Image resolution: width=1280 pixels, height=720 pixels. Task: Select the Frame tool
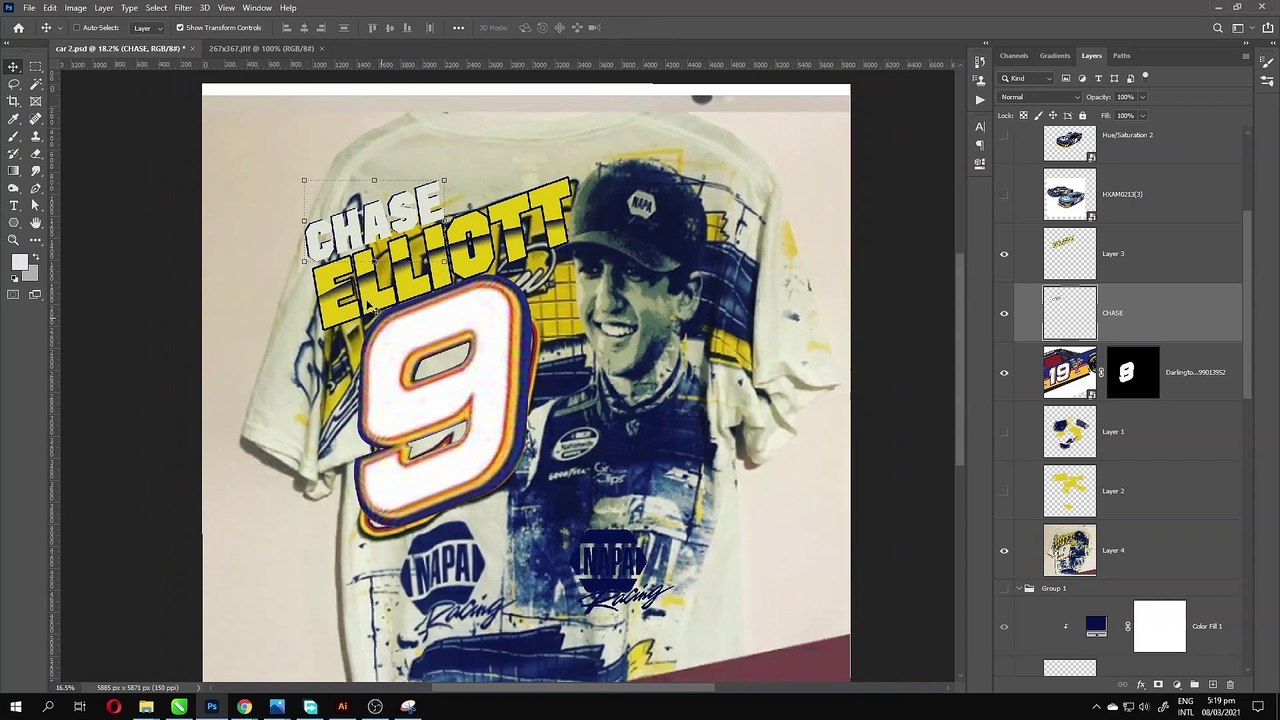(36, 101)
